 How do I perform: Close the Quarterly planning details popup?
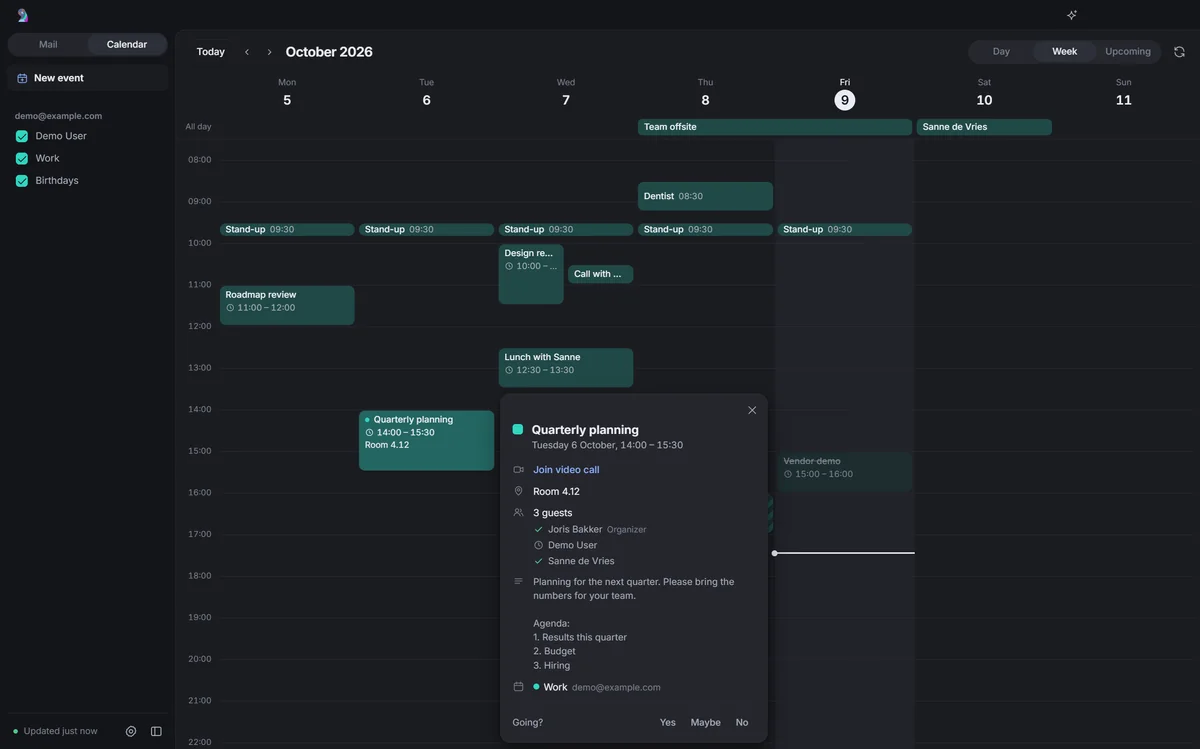coord(752,410)
